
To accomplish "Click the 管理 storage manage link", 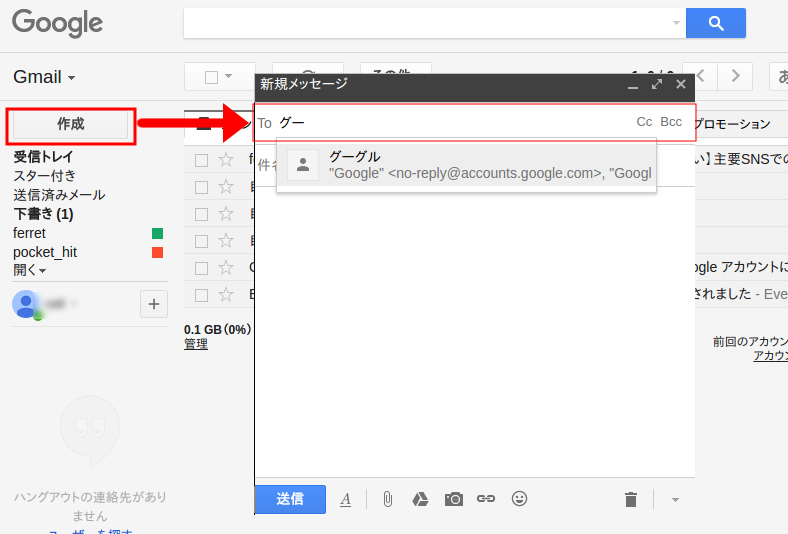I will pyautogui.click(x=196, y=344).
